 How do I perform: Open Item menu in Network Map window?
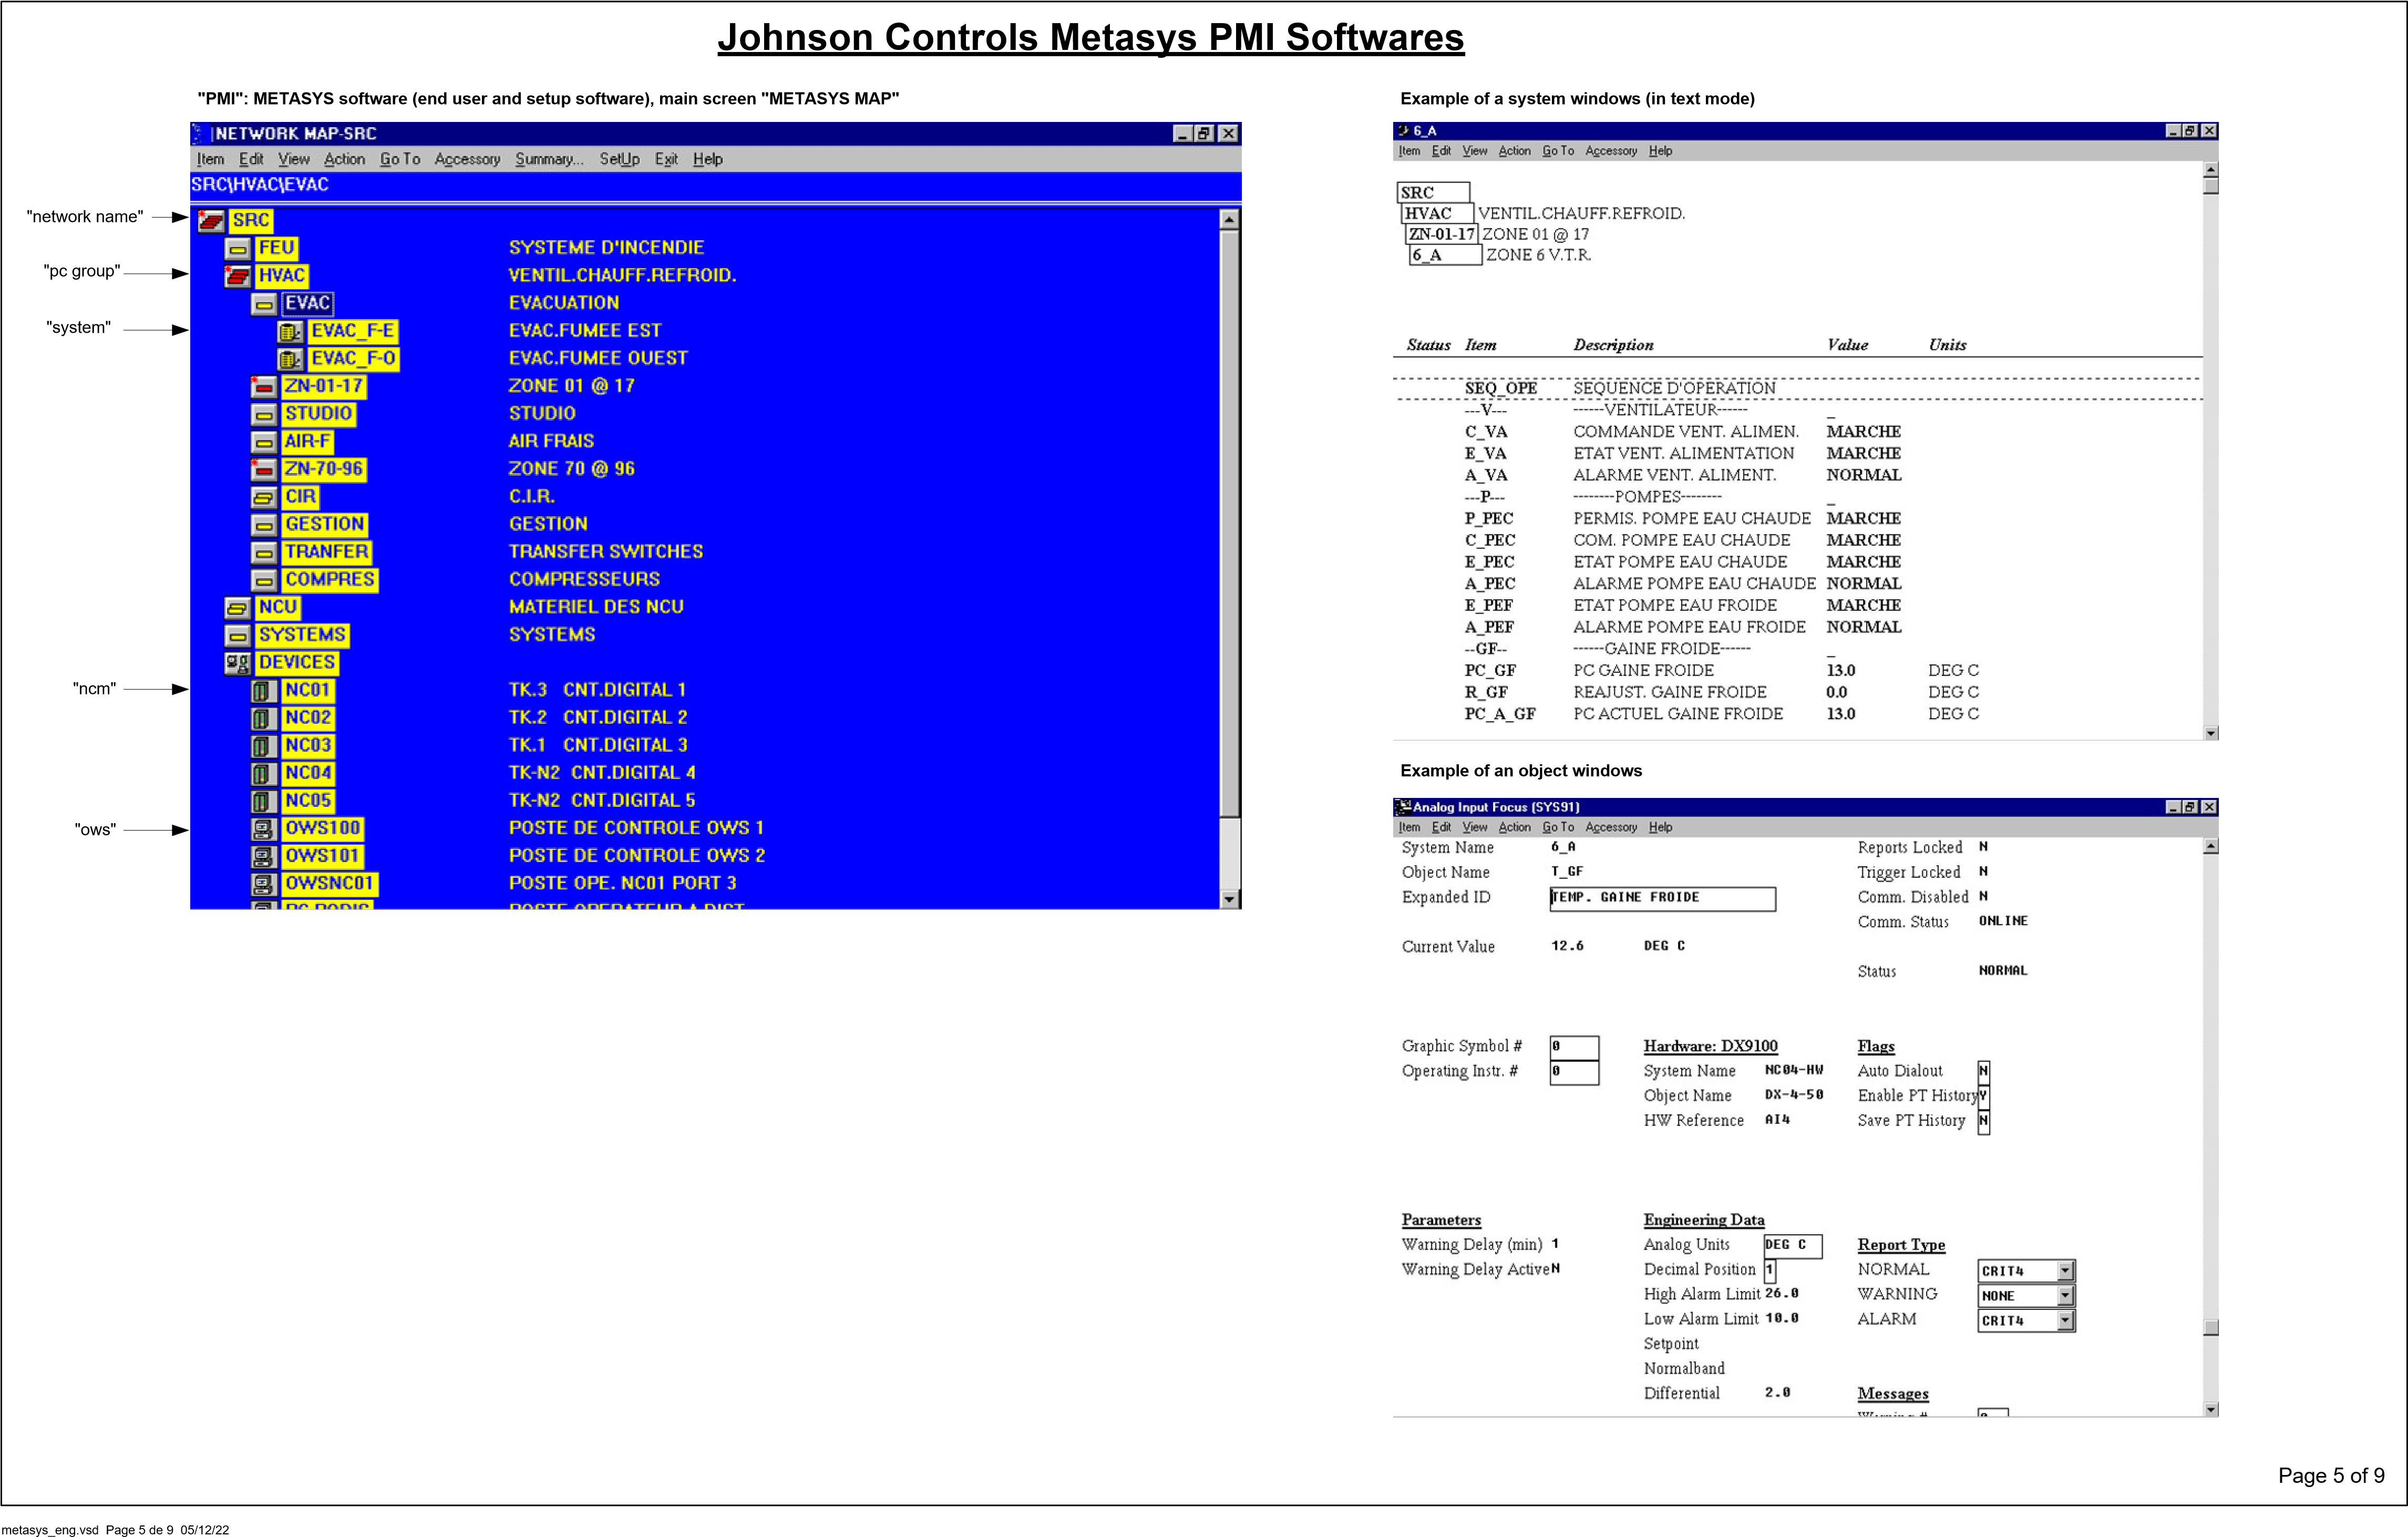pyautogui.click(x=210, y=159)
